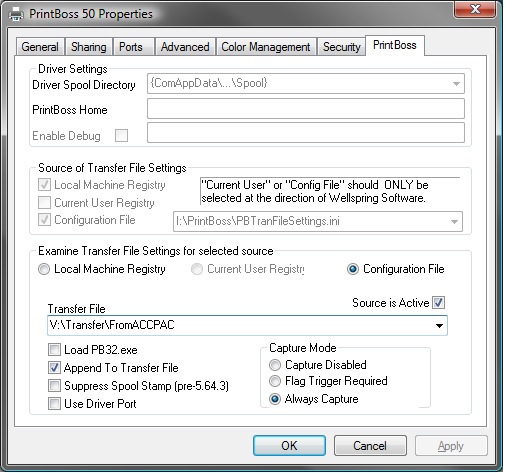505x473 pixels.
Task: Switch to the Advanced tab
Action: (x=185, y=47)
